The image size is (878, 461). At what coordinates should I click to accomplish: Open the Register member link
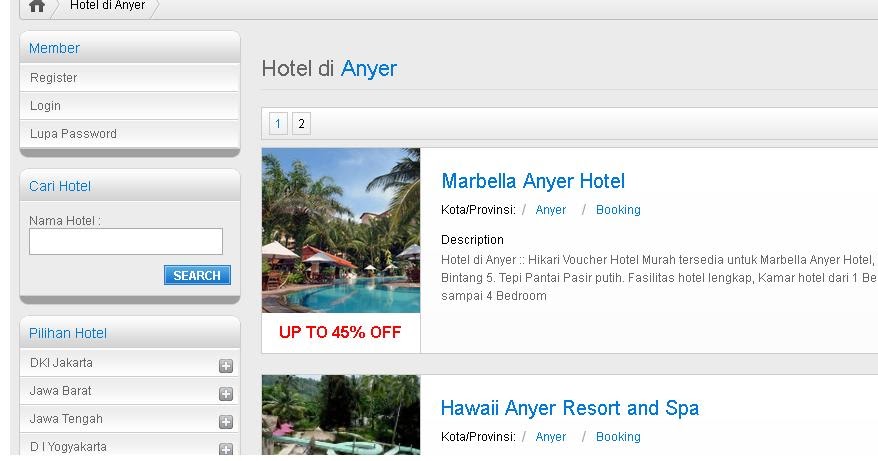129,78
